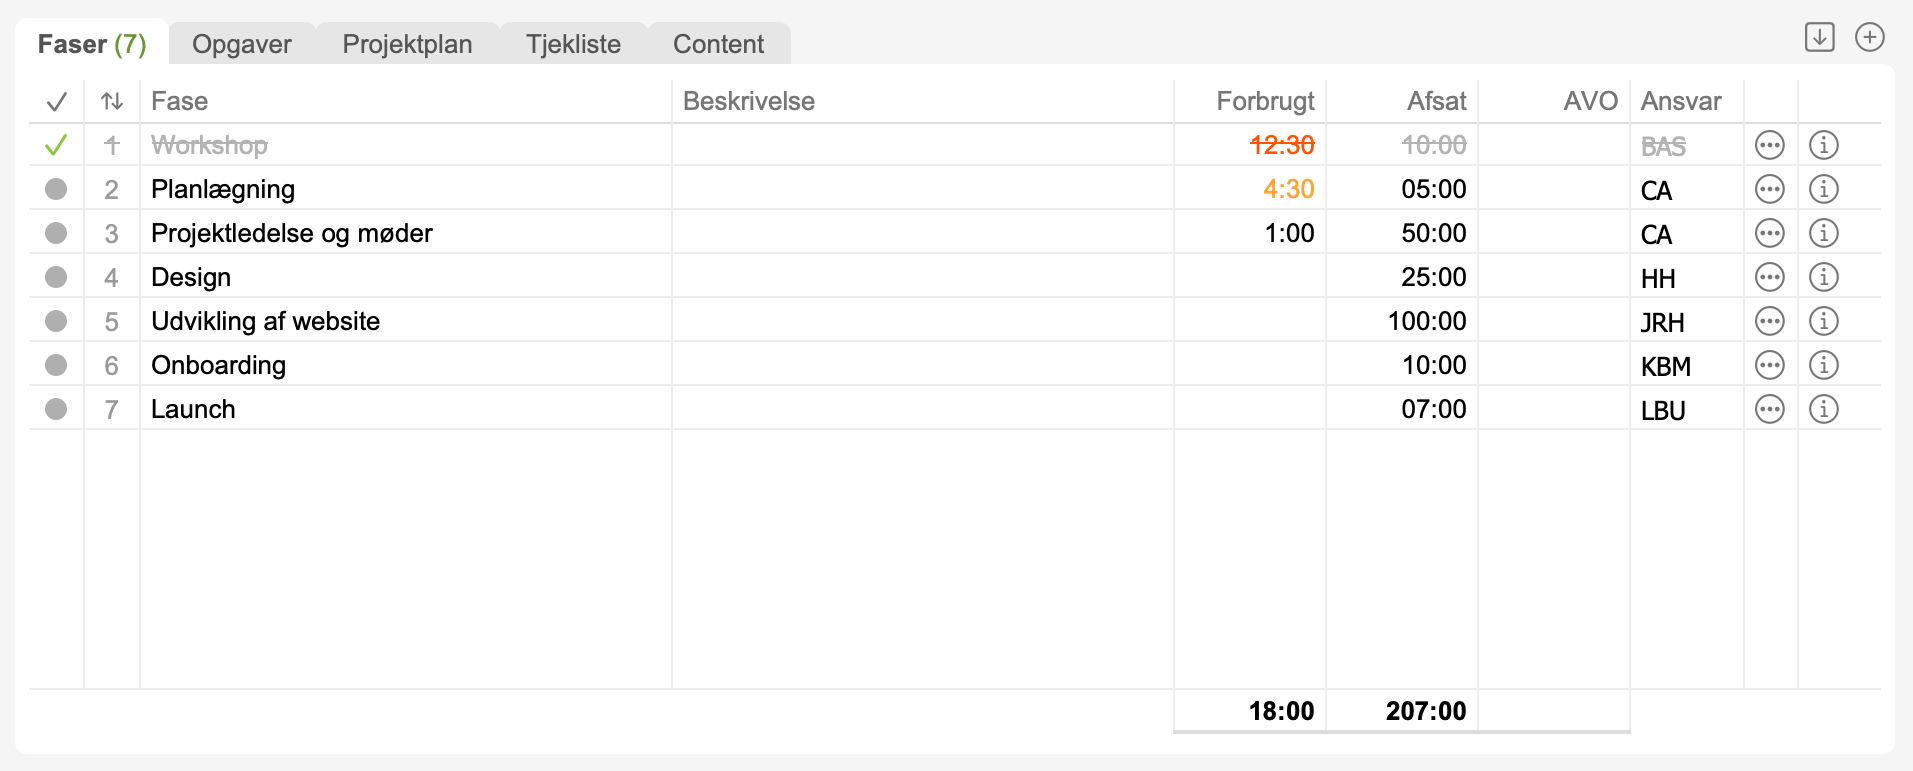Show info for Udvikling af website

pos(1823,321)
